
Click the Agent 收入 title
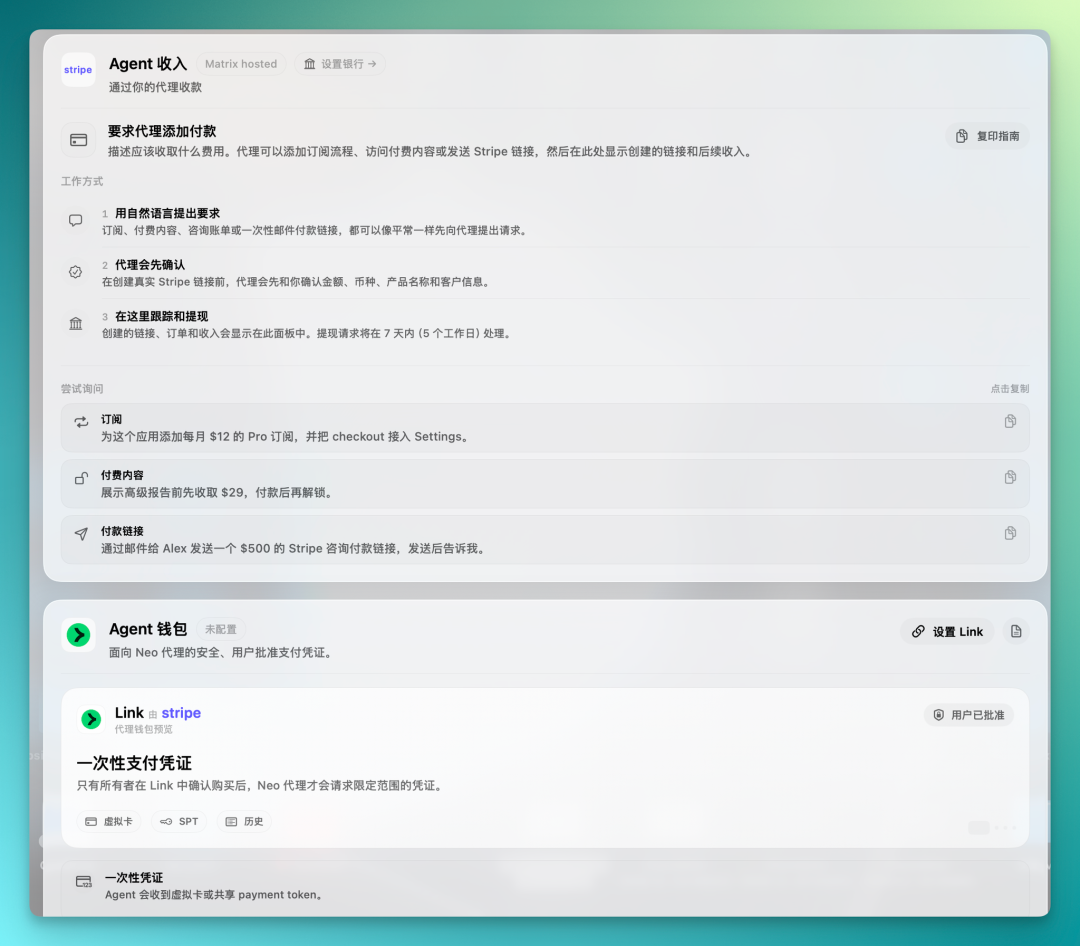(148, 64)
